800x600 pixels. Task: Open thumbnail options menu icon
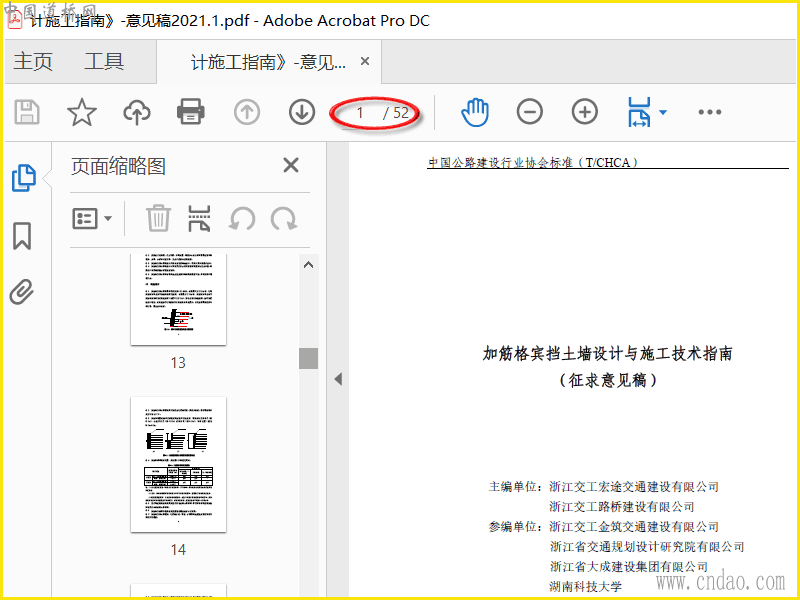[92, 219]
